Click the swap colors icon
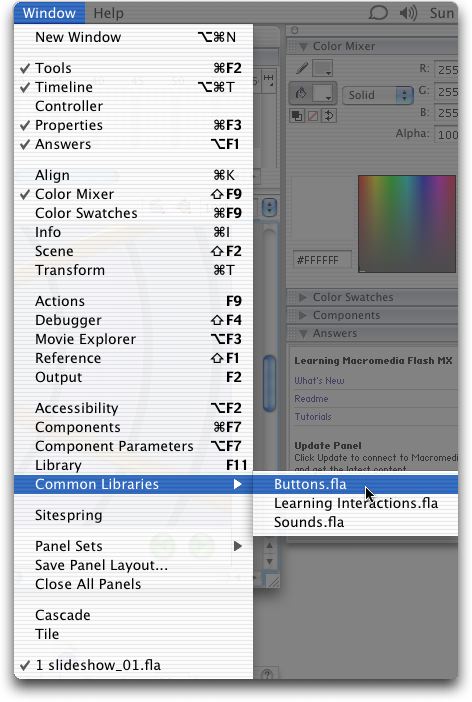The height and width of the screenshot is (702, 472). click(329, 116)
